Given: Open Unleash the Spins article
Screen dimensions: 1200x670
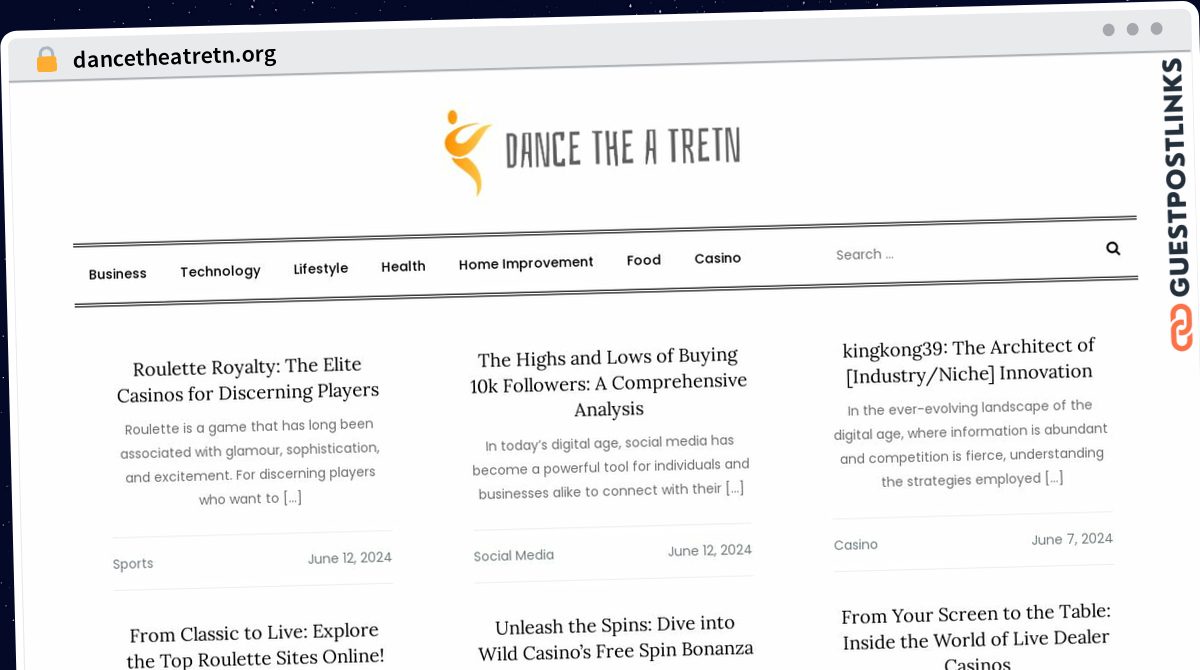Looking at the screenshot, I should coord(615,638).
